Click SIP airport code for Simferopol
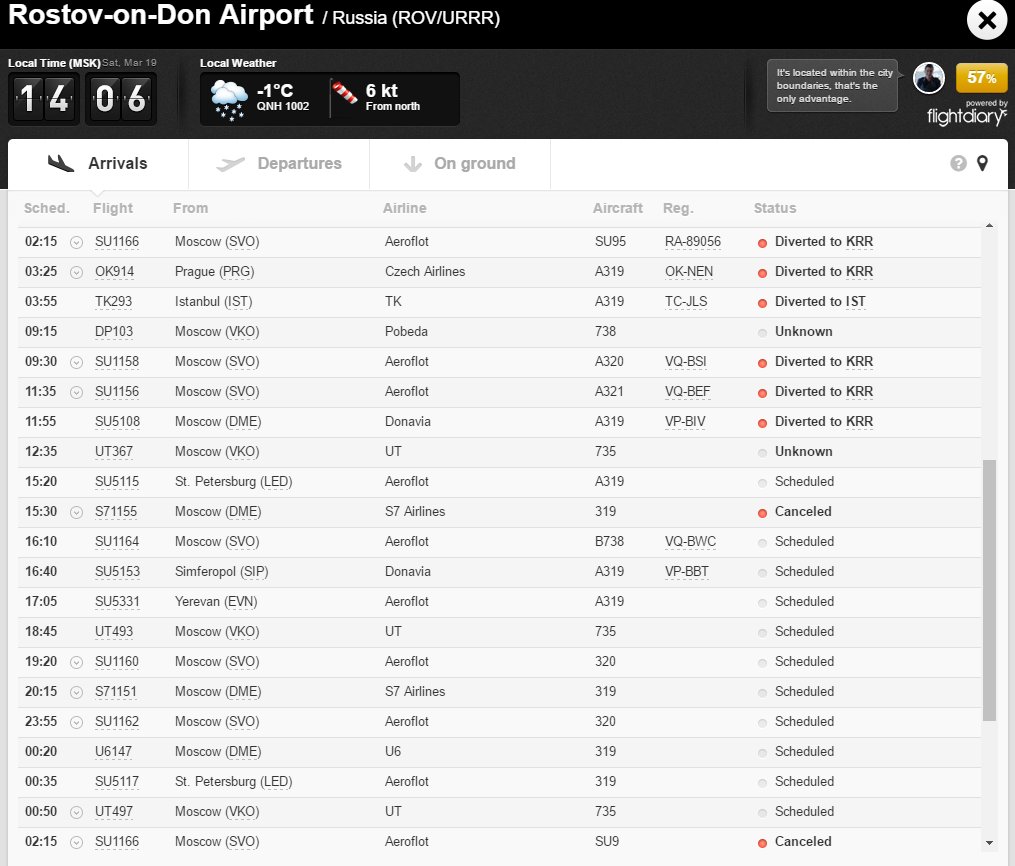The width and height of the screenshot is (1015, 866). click(254, 572)
